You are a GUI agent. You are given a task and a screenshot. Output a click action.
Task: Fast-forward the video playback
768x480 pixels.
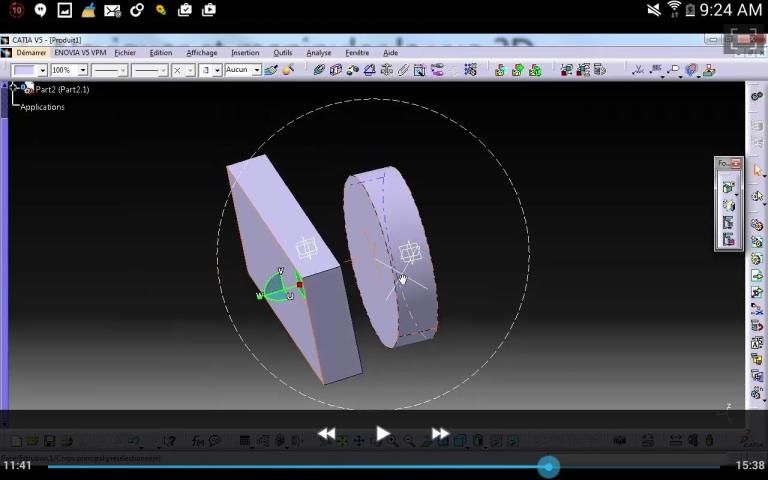pyautogui.click(x=440, y=433)
